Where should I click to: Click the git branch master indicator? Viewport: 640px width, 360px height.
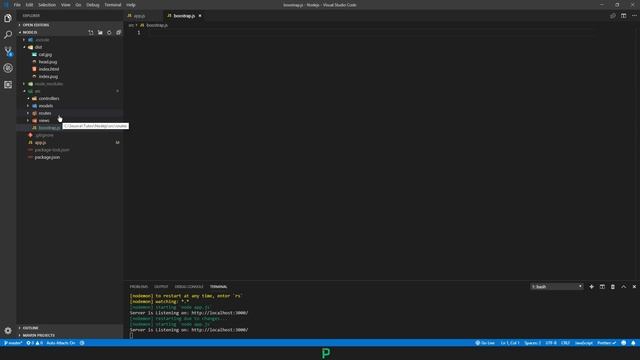[13, 343]
